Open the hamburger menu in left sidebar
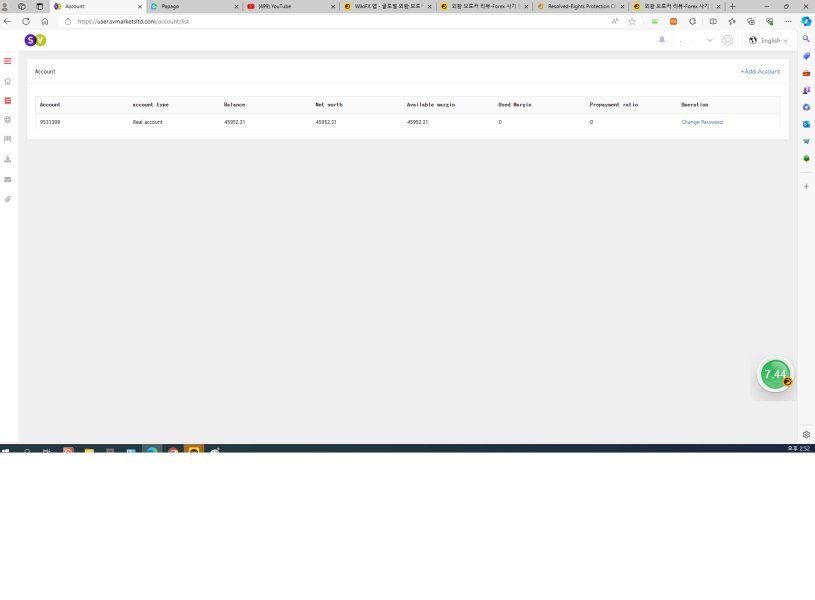This screenshot has width=815, height=600. 8,61
